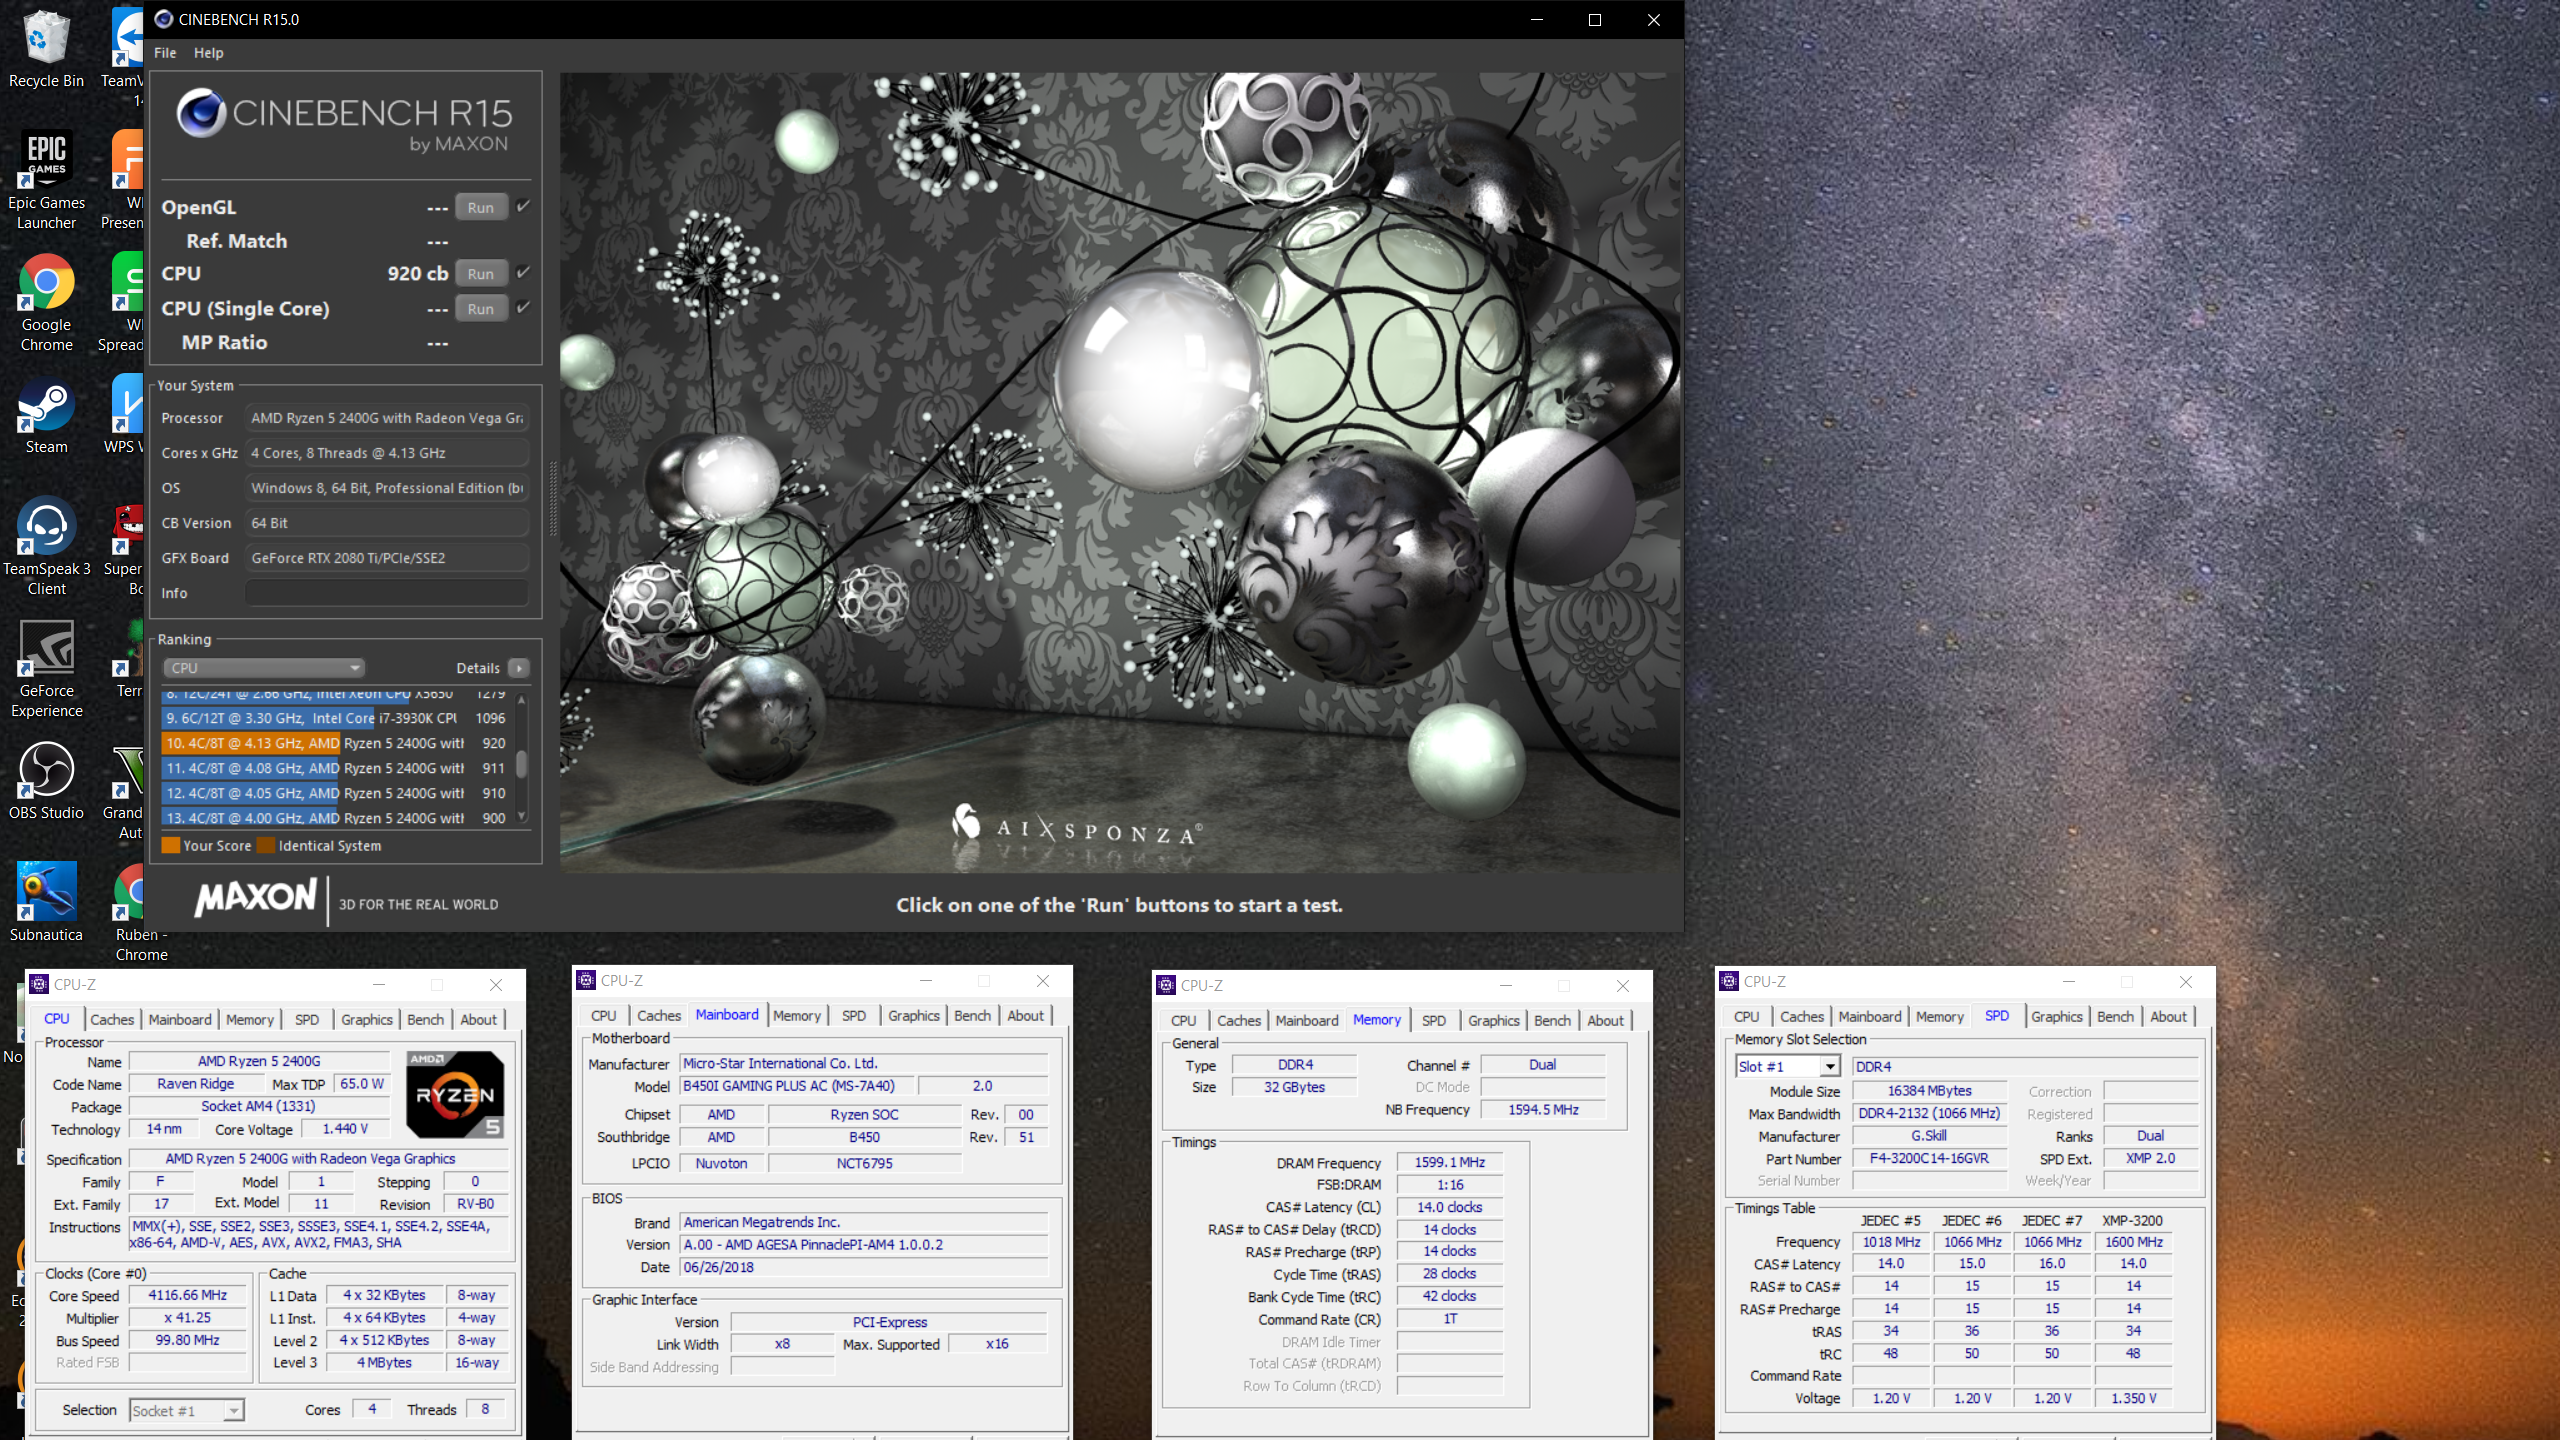Open SPD tab in Memory CPU-Z window
This screenshot has height=1440, width=2560.
pyautogui.click(x=1434, y=1020)
